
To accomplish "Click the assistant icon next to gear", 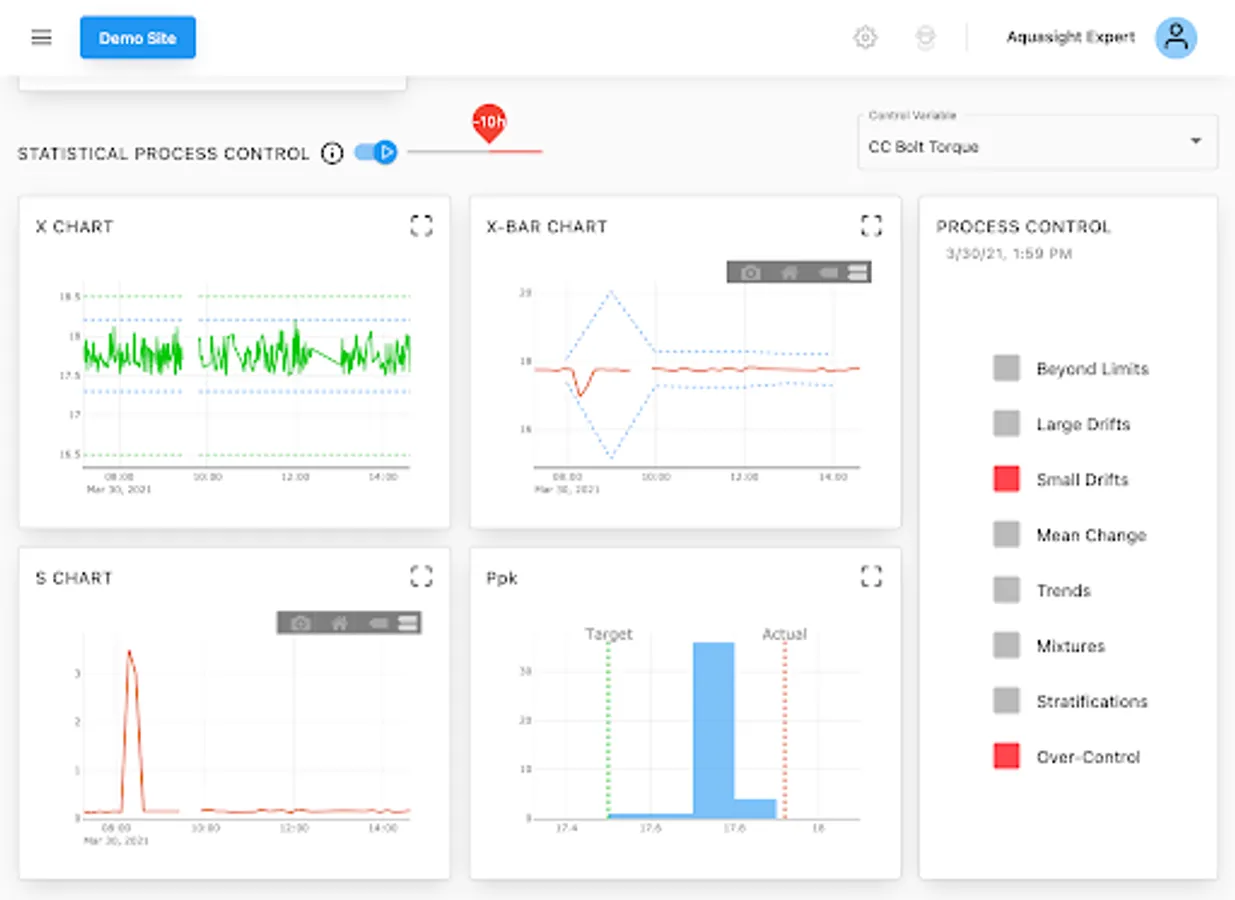I will click(925, 38).
